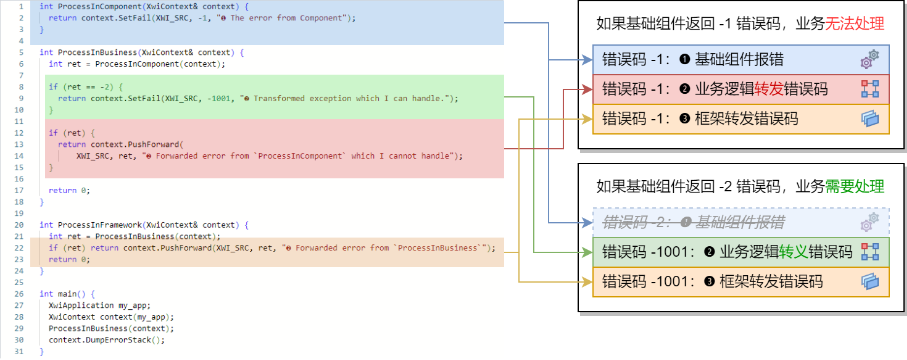Click "int ret = ProcessInBusiness(context);" on line 21
Viewport: 907px width, 360px height.
134,236
